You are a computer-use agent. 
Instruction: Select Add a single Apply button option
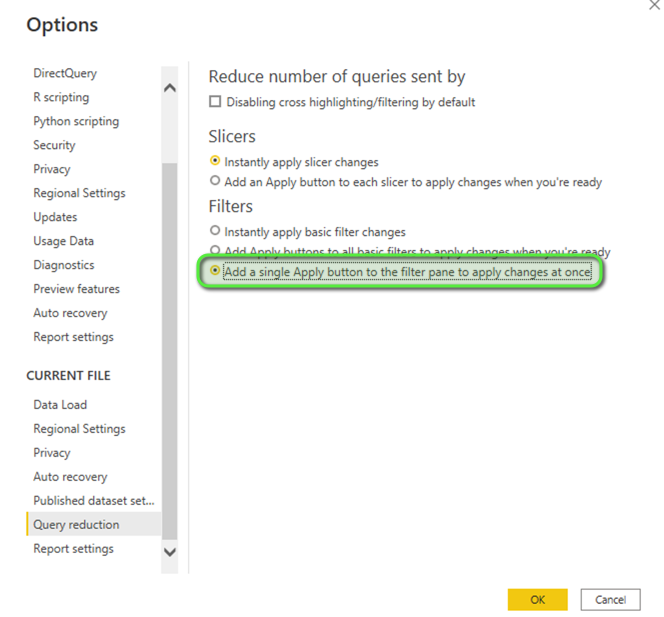[215, 270]
